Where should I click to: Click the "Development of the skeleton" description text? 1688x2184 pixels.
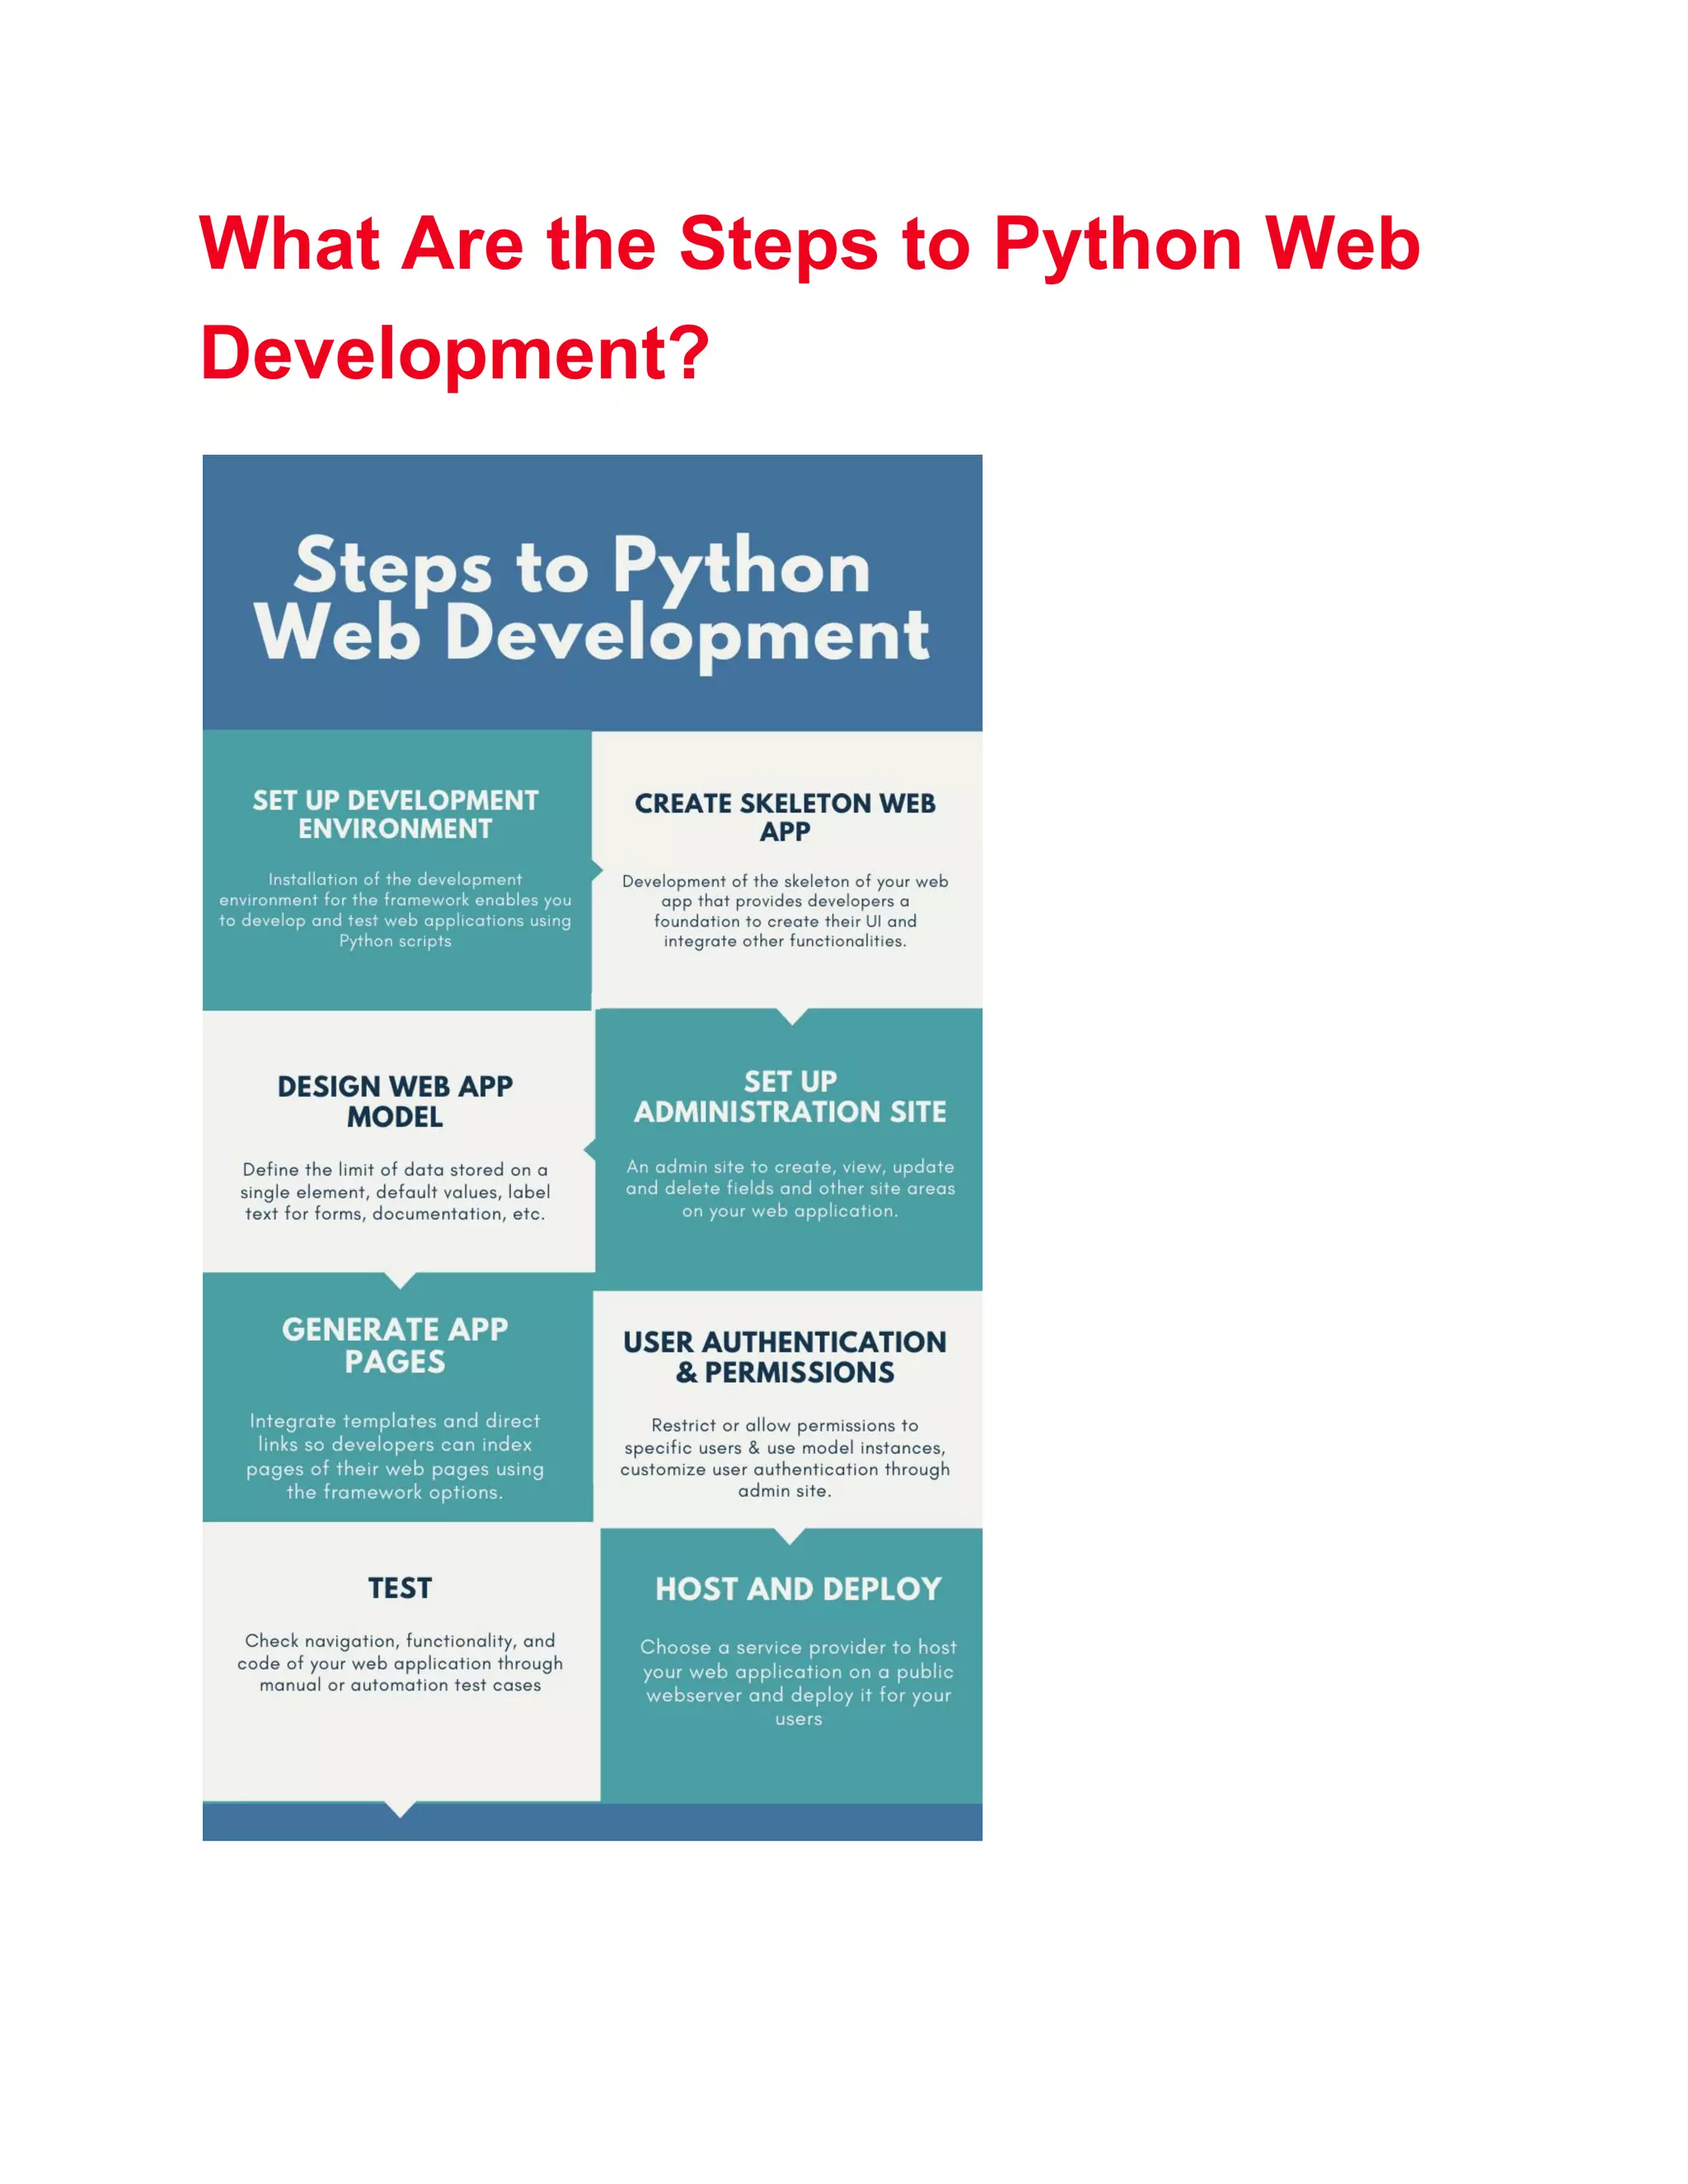point(785,910)
